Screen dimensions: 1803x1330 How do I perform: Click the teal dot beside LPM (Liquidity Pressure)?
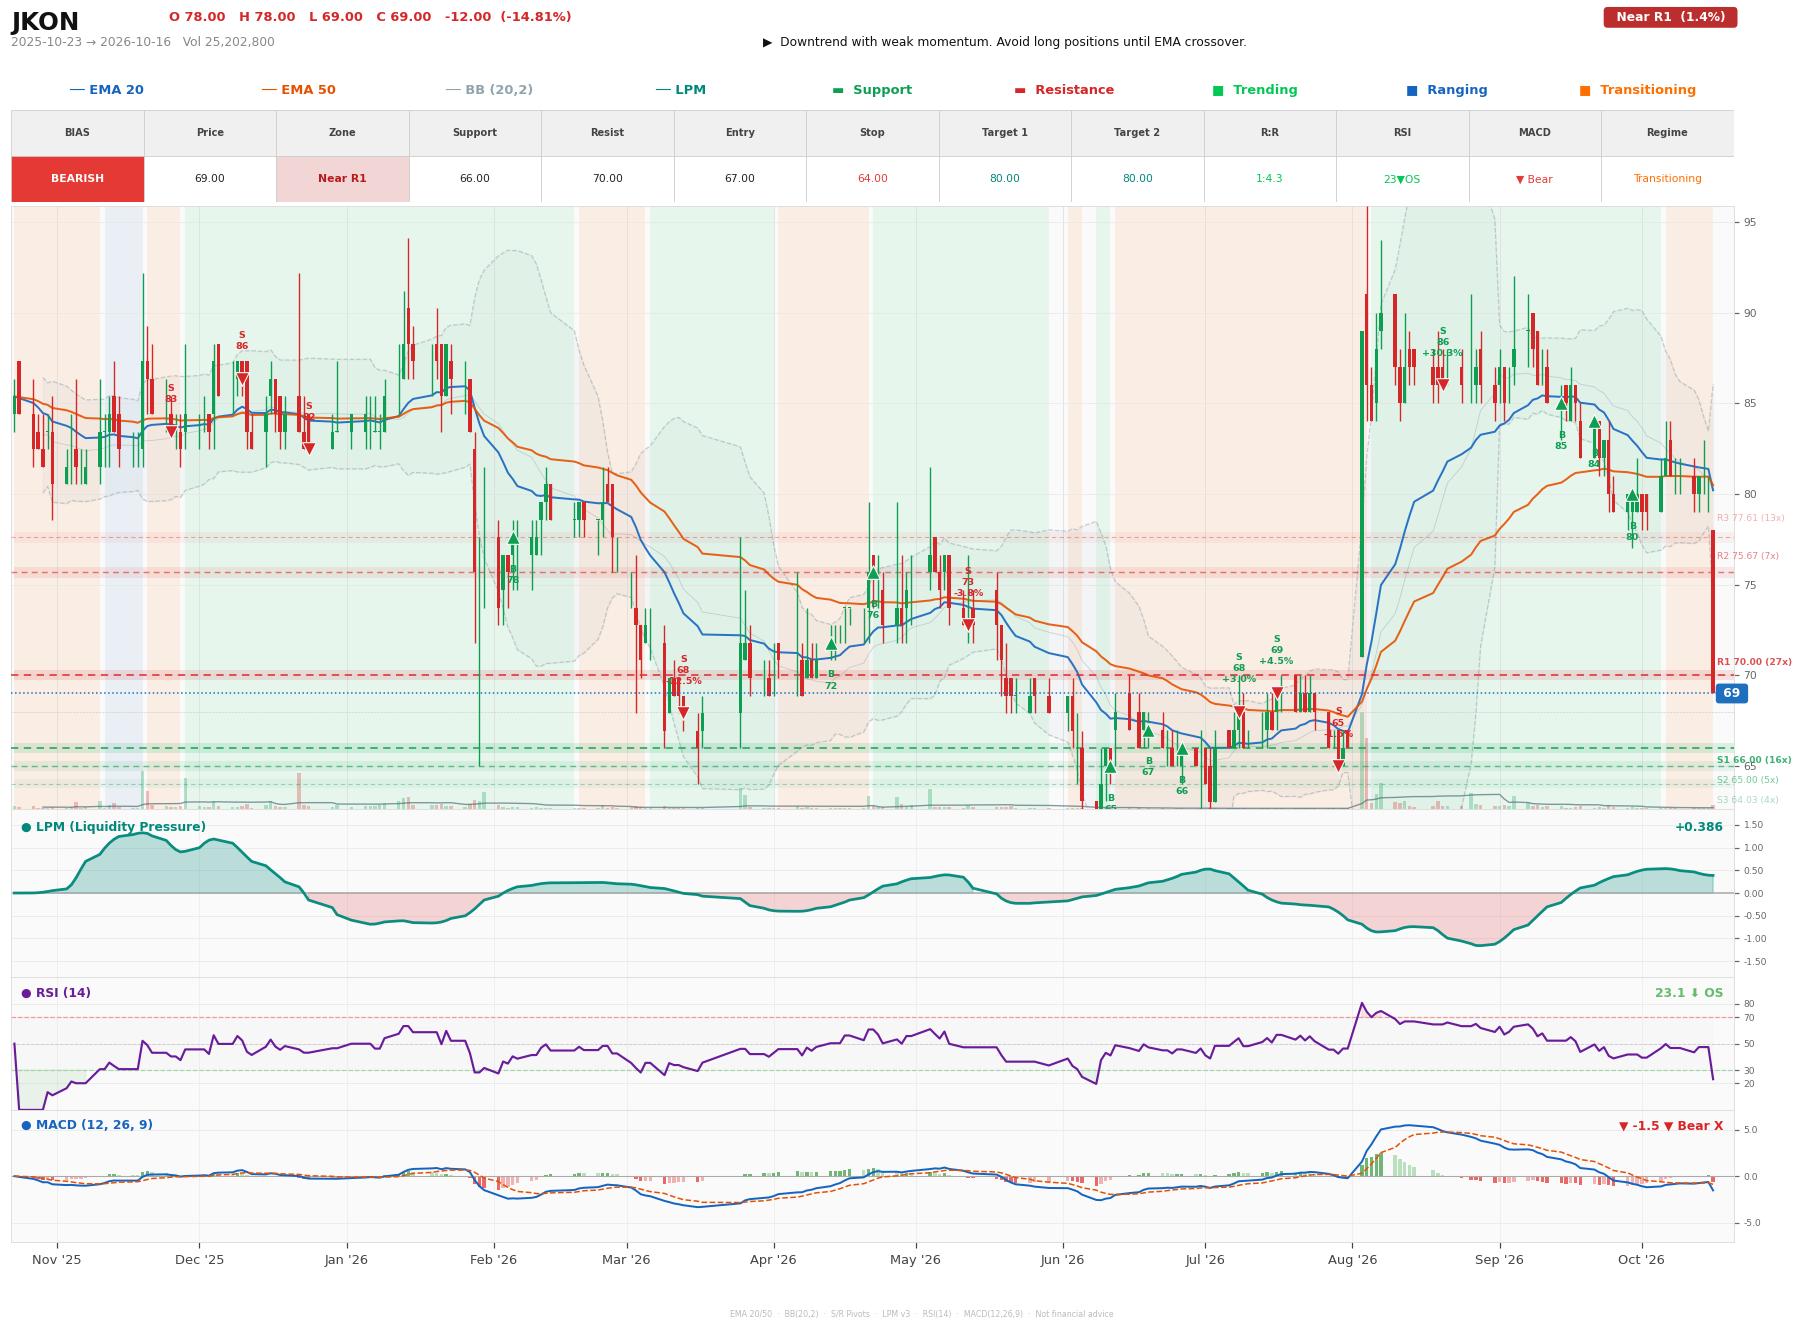click(x=26, y=827)
